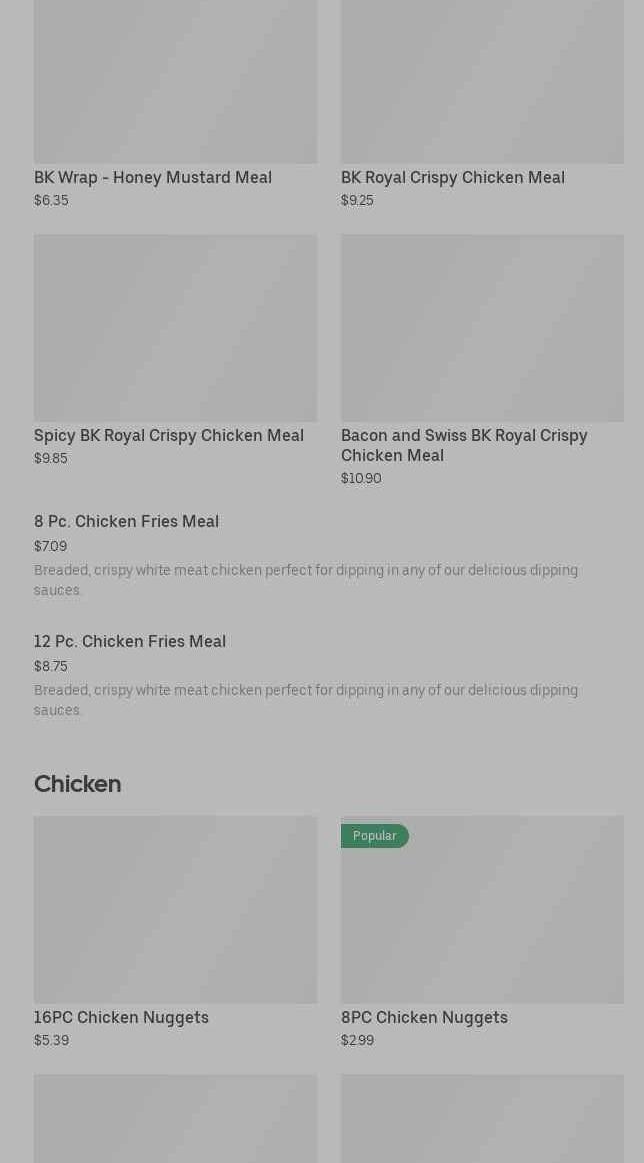Click the 16PC Chicken Nuggets title
The image size is (644, 1163).
121,1017
